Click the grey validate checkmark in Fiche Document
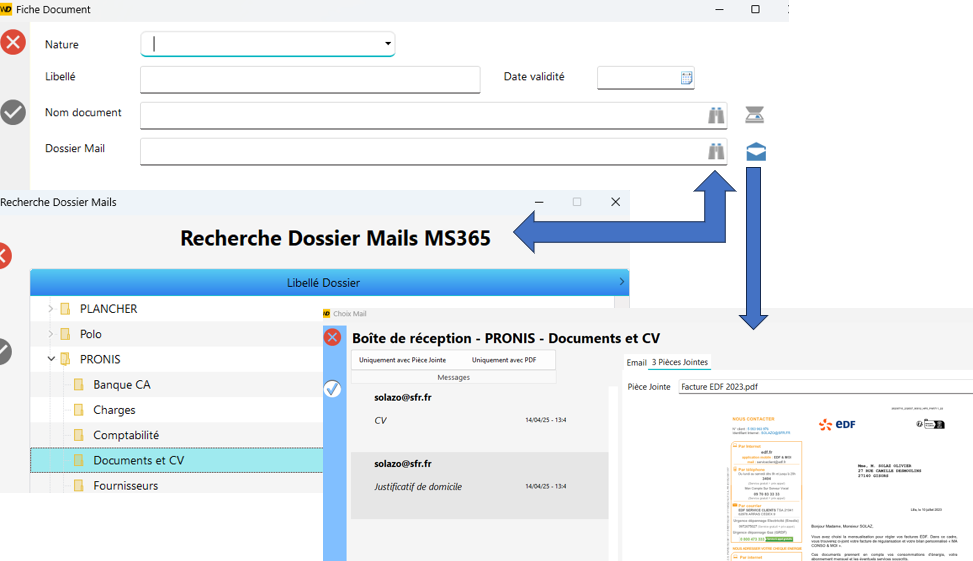Image resolution: width=973 pixels, height=561 pixels. [x=12, y=112]
